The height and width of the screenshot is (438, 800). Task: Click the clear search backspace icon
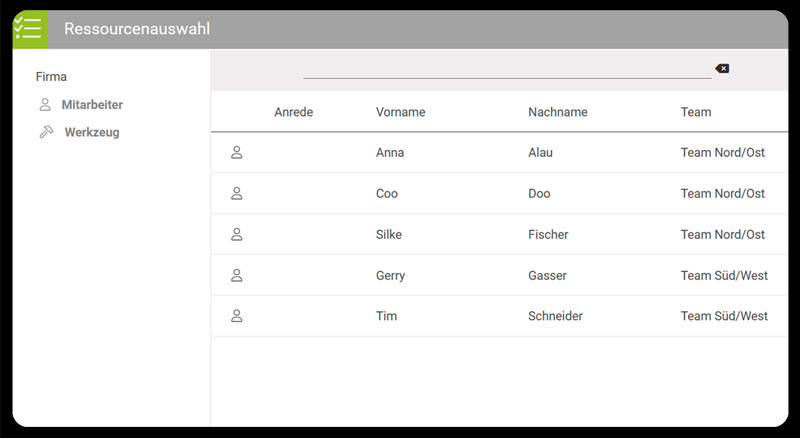tap(722, 69)
